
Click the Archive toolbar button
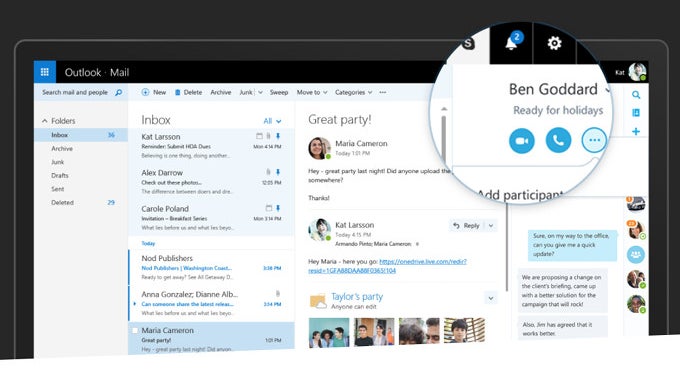click(221, 92)
